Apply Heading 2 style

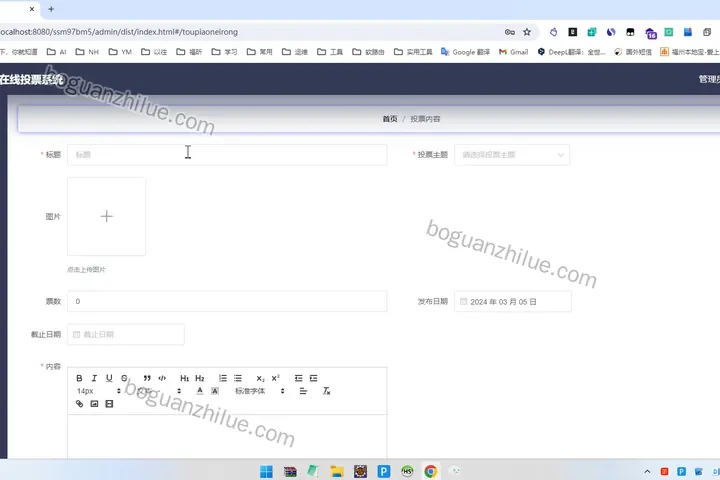click(x=199, y=378)
